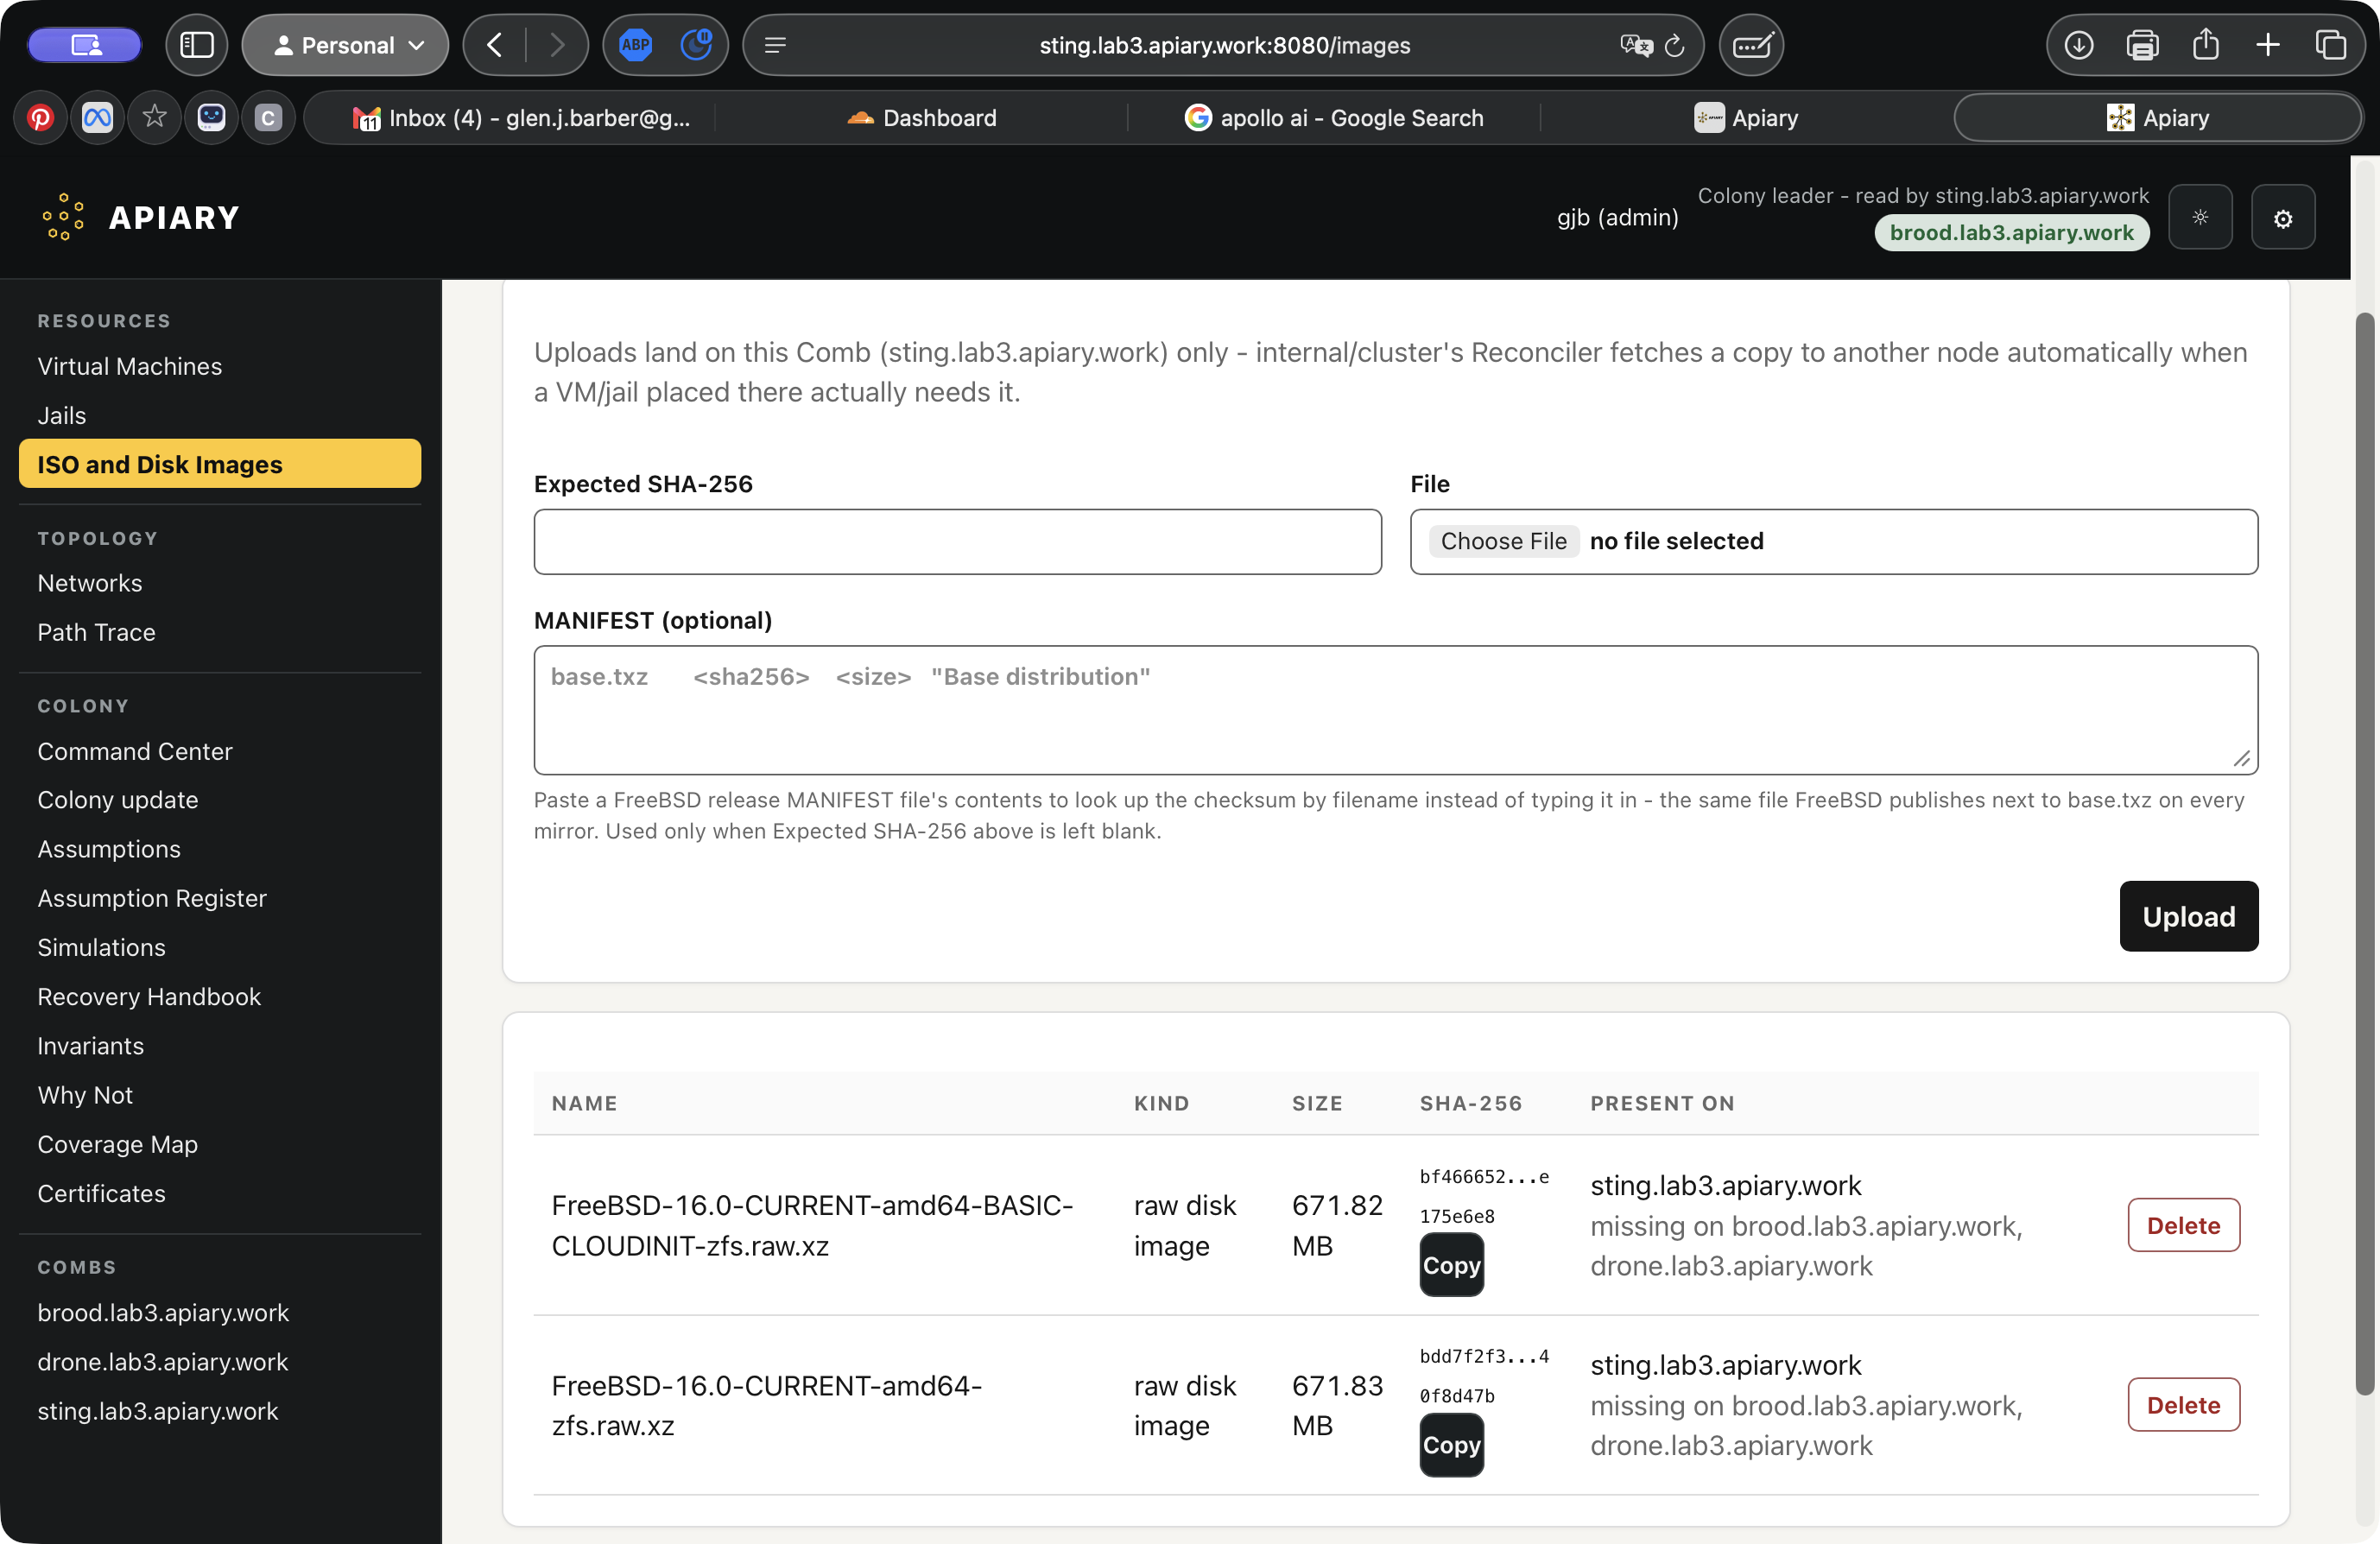Viewport: 2380px width, 1544px height.
Task: Switch to the Gmail Inbox tab
Action: (521, 117)
